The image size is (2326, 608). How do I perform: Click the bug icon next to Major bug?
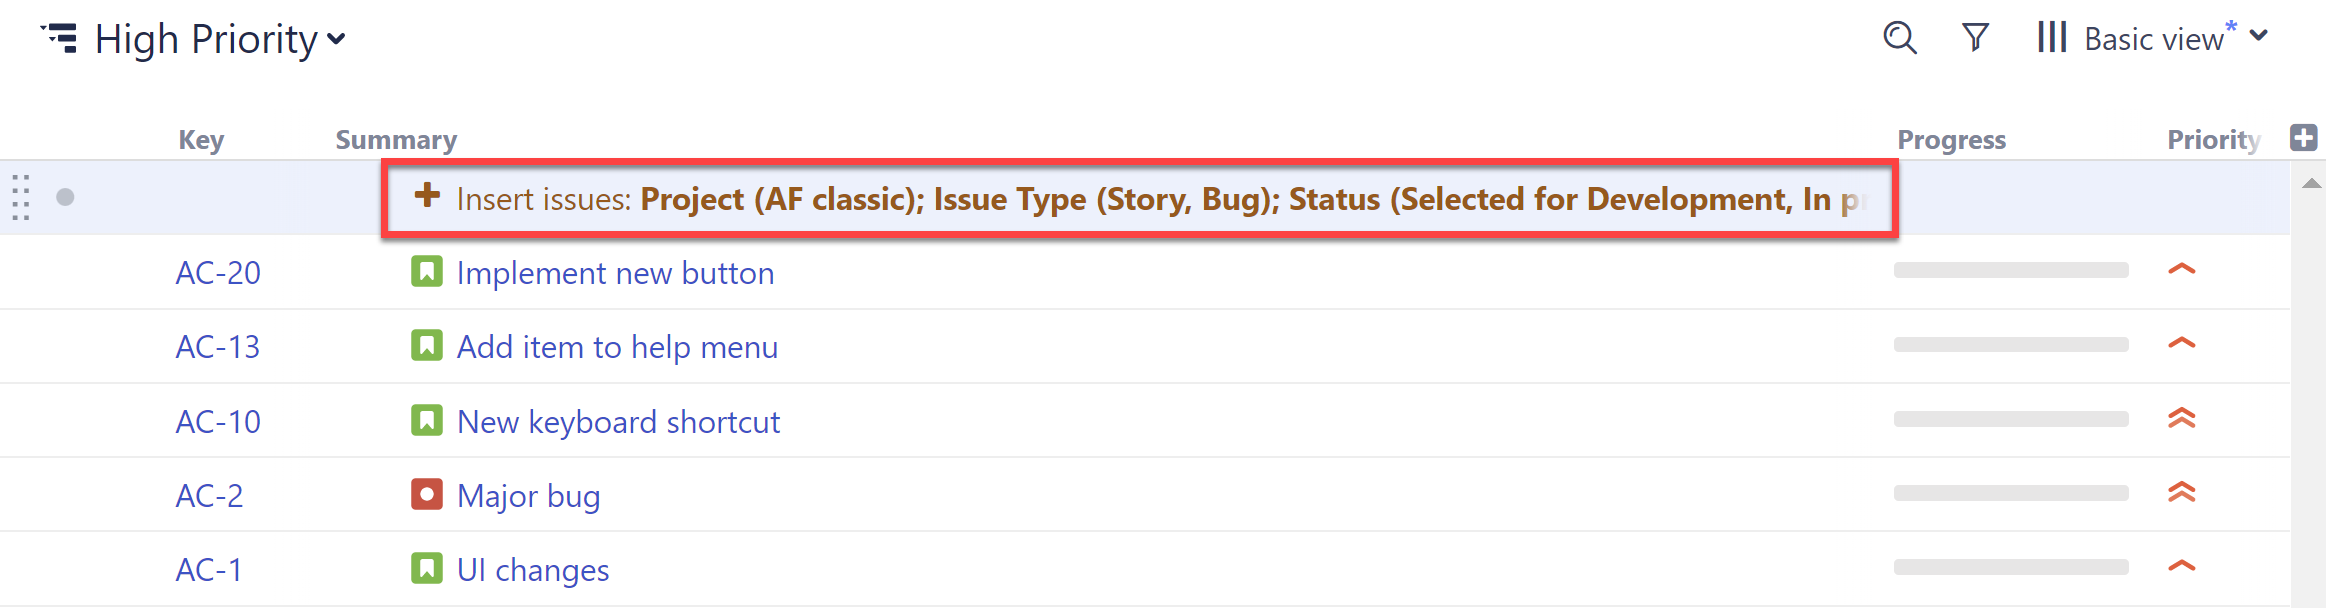tap(427, 494)
